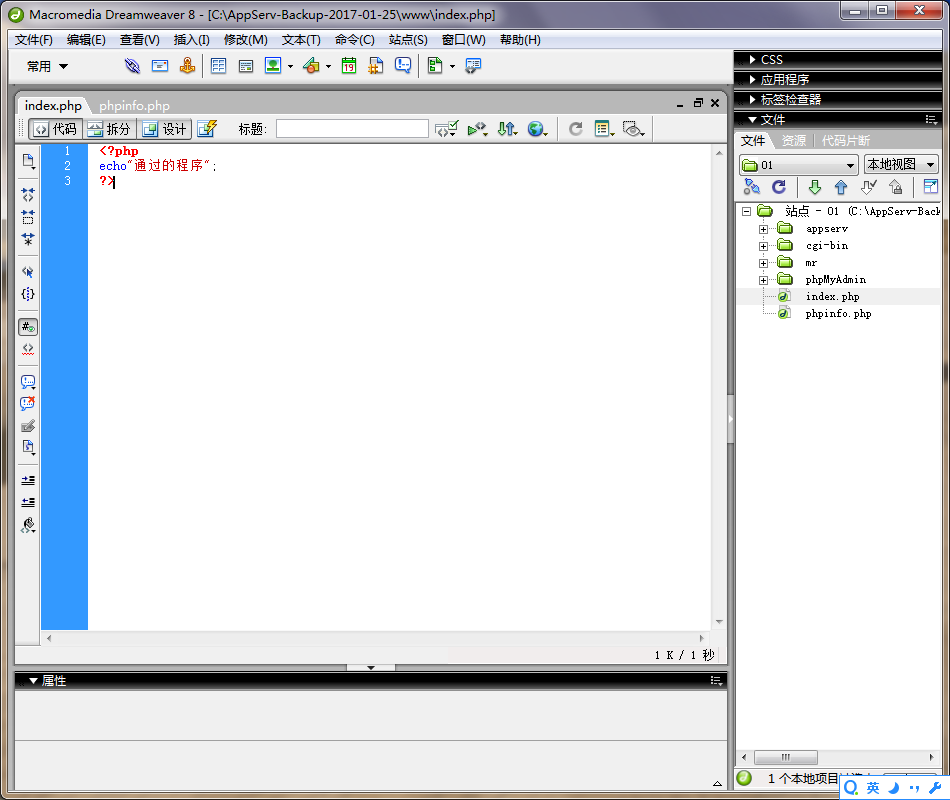
Task: Insert a table with the table icon
Action: (218, 65)
